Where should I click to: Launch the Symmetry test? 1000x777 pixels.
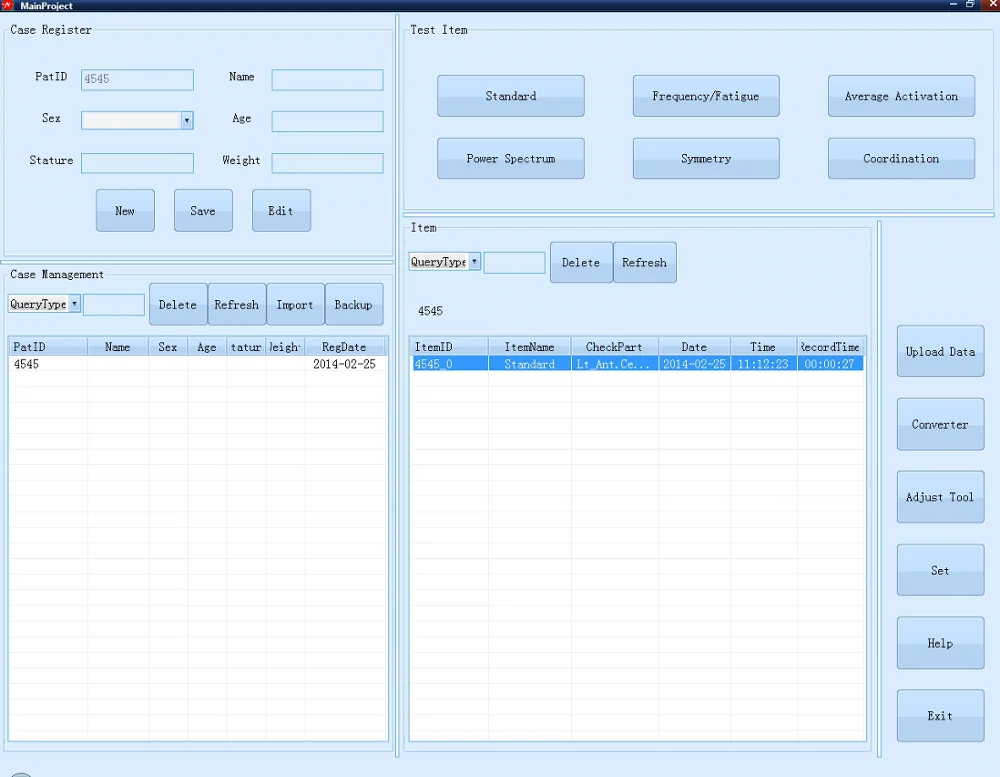(x=705, y=158)
